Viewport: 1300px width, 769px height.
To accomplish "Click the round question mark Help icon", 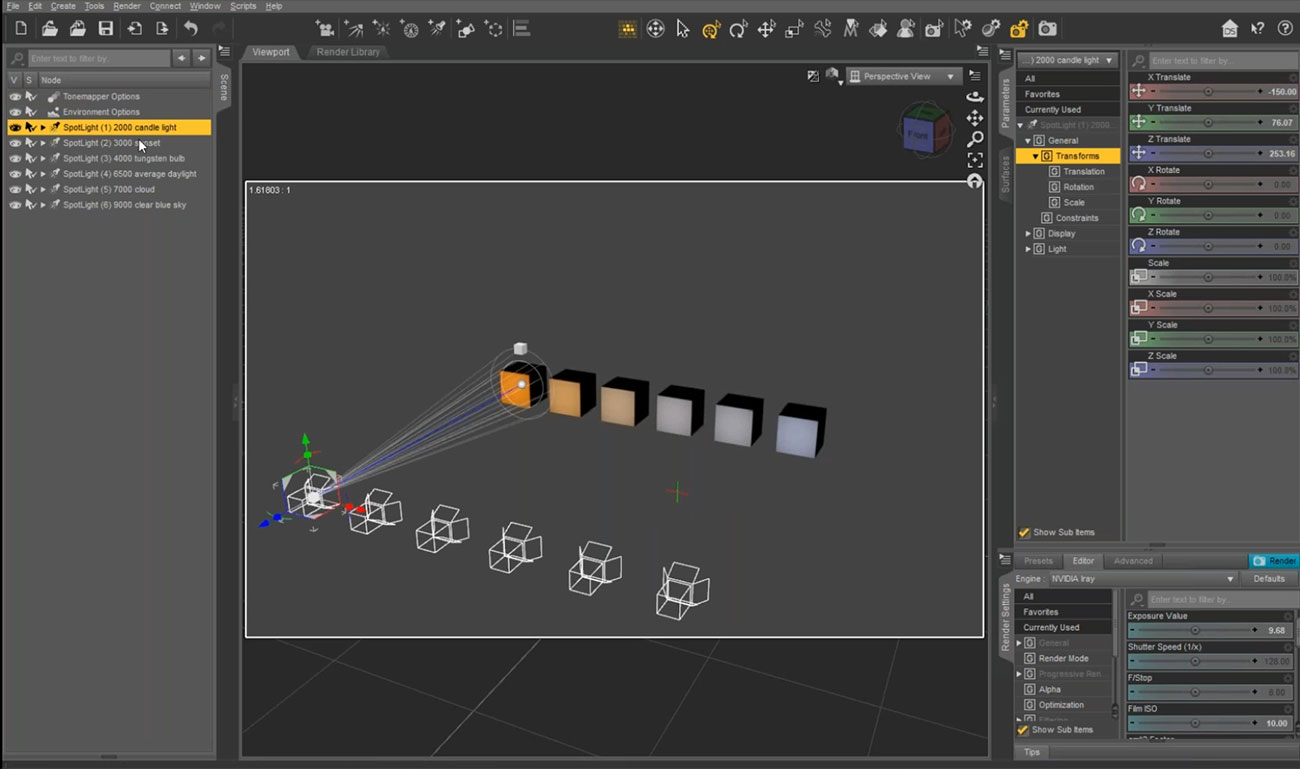I will [1285, 29].
